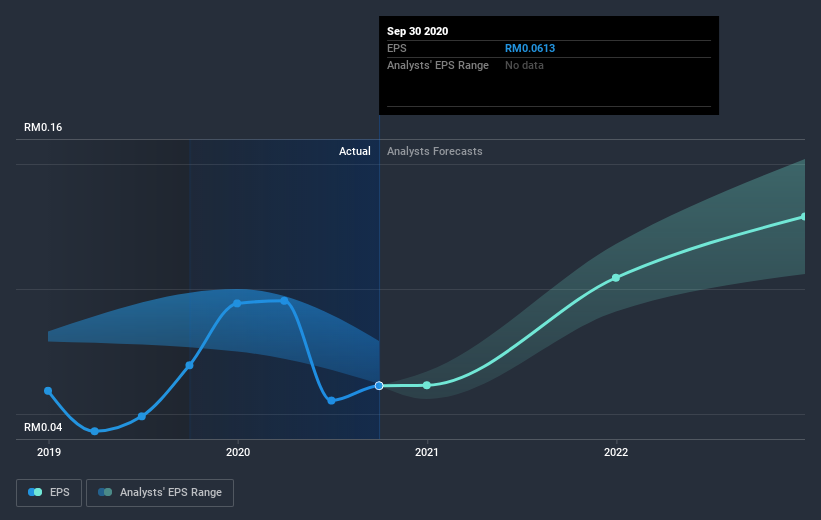Click the 'Actual' section label
821x520 pixels.
[x=354, y=151]
